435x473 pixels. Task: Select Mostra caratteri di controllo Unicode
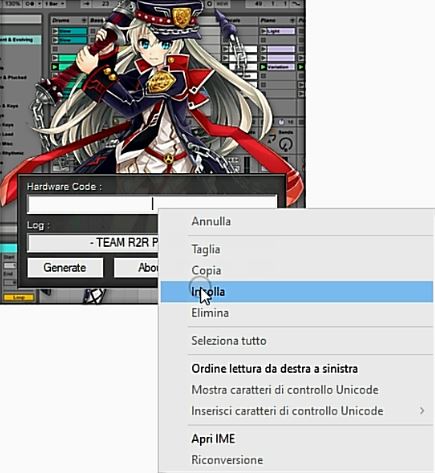coord(297,390)
